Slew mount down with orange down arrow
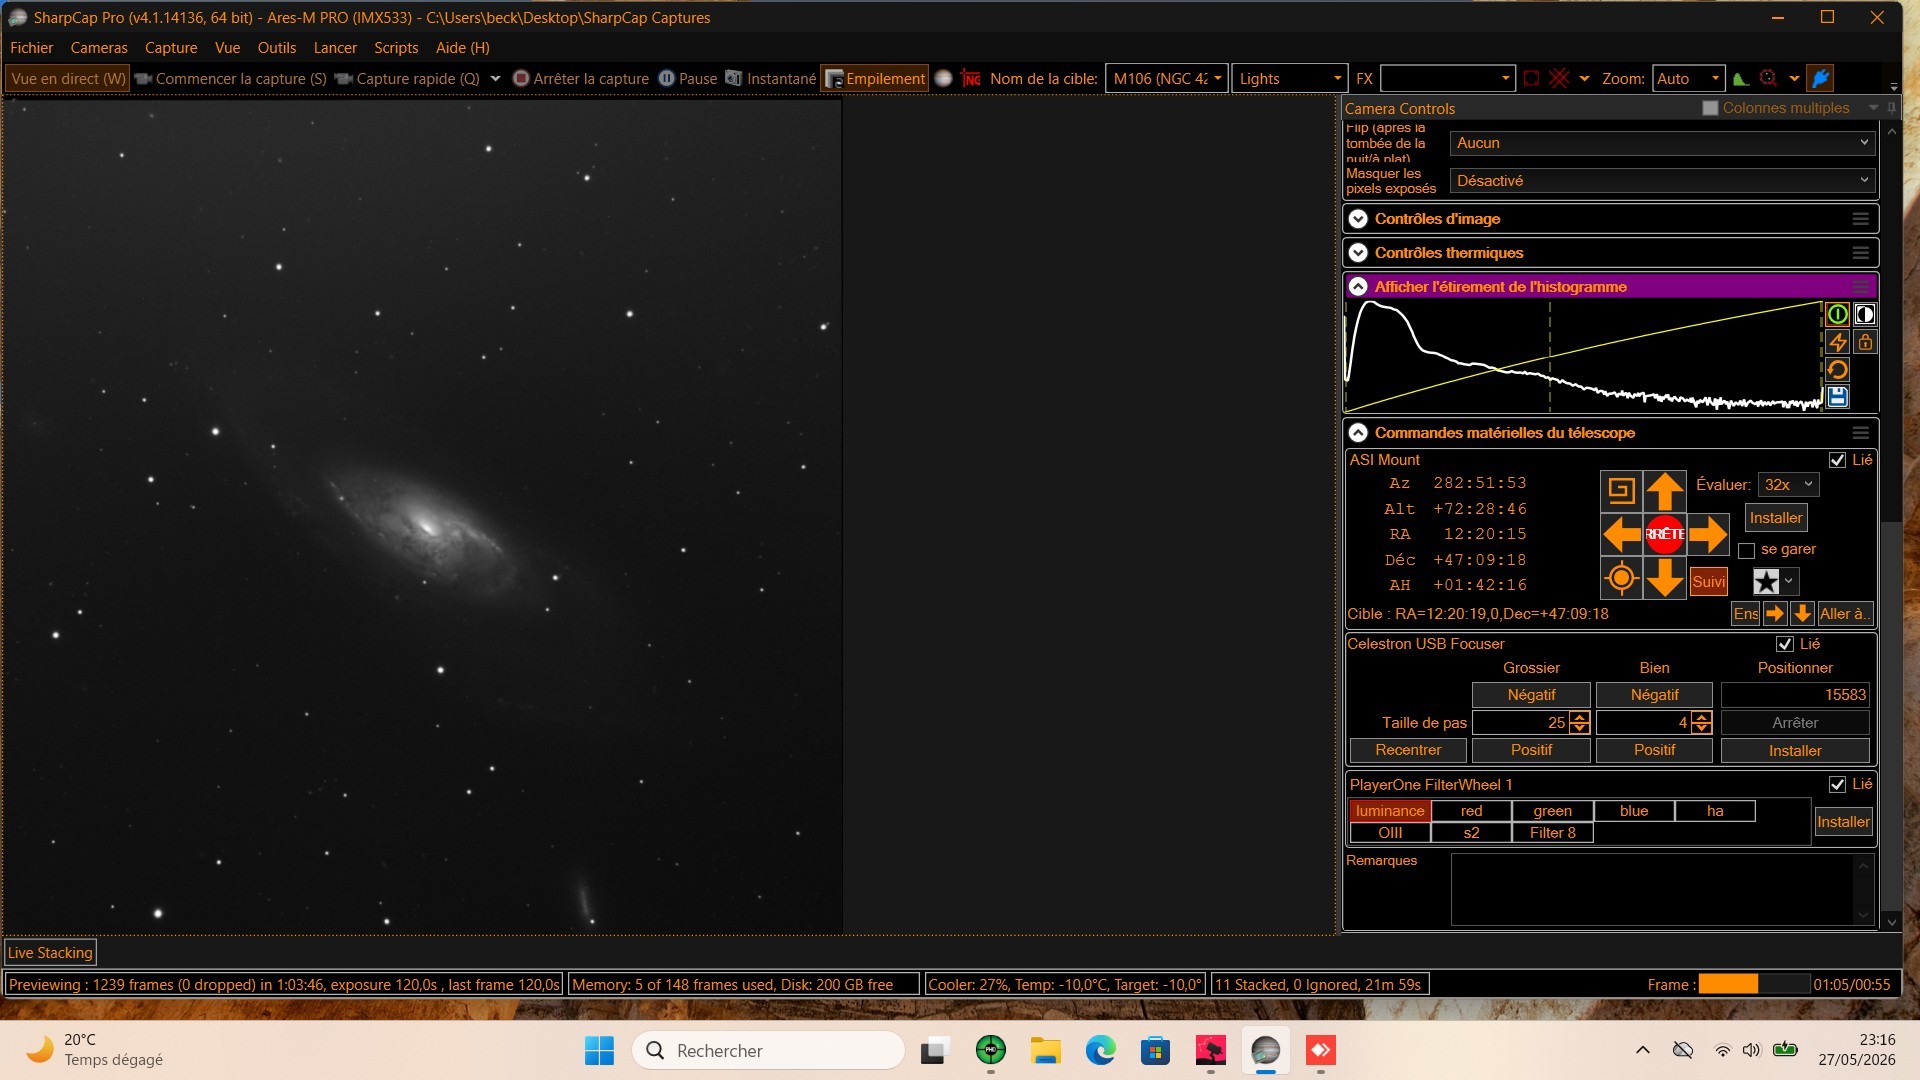This screenshot has width=1920, height=1080. pos(1665,578)
